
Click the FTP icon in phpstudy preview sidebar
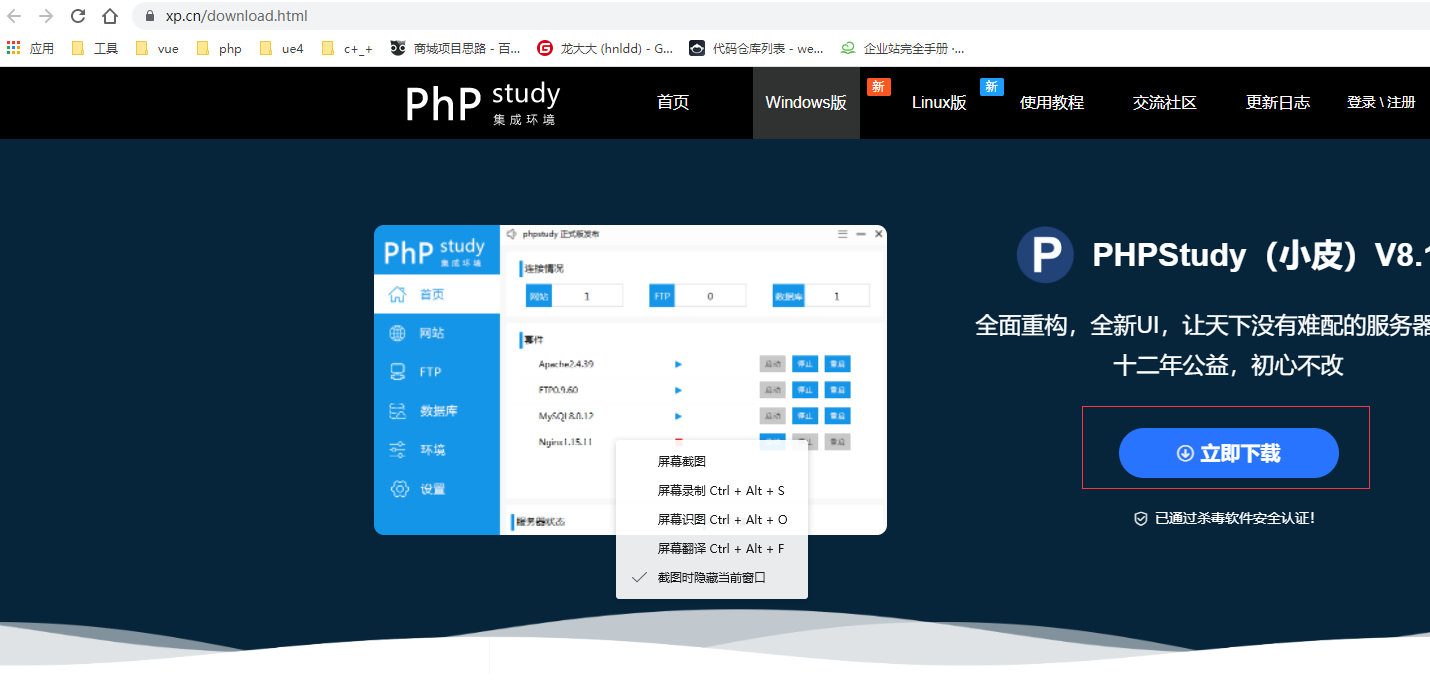pyautogui.click(x=398, y=372)
